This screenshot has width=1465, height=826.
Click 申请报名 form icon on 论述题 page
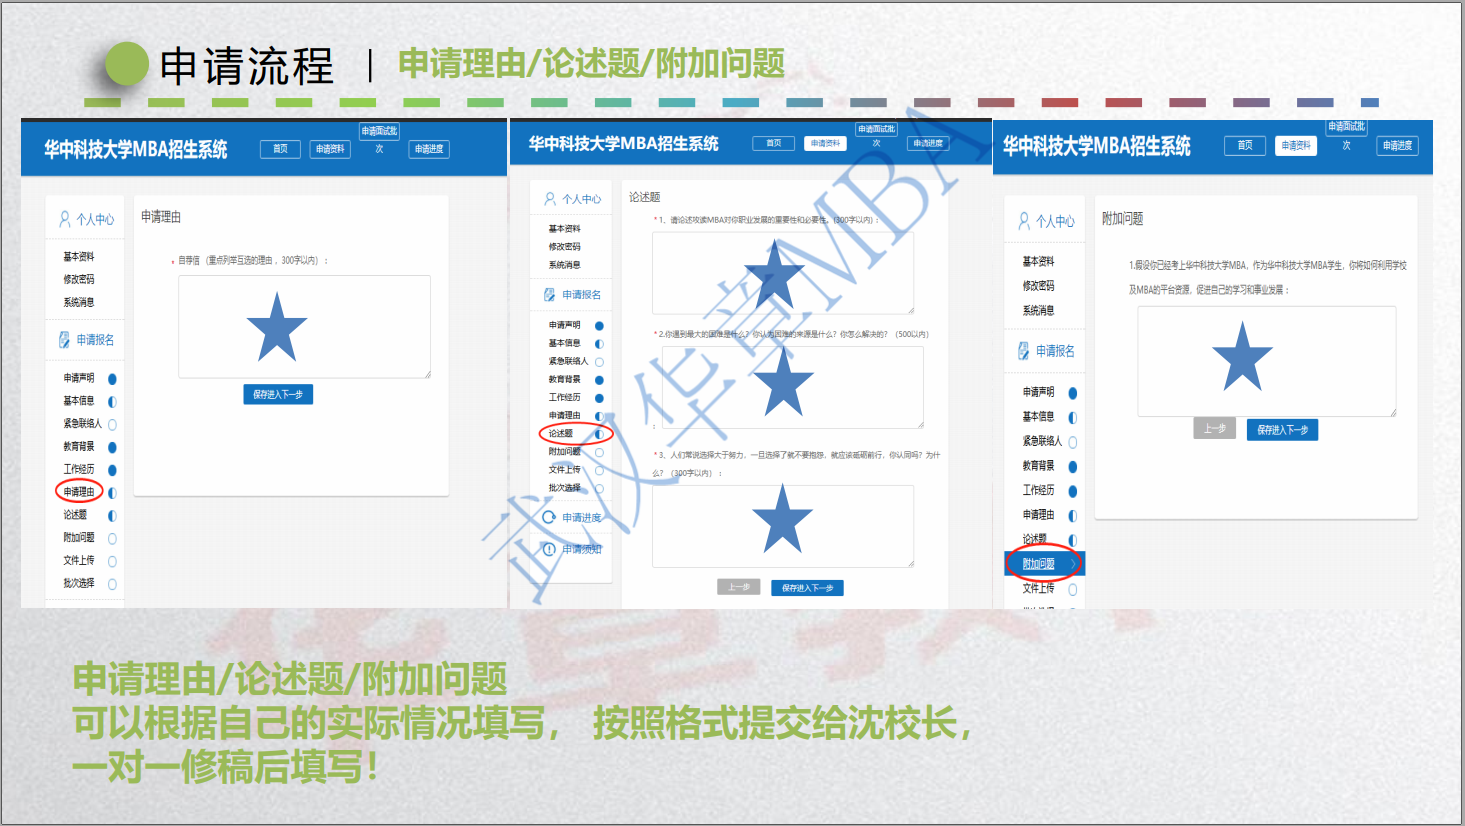(x=549, y=295)
